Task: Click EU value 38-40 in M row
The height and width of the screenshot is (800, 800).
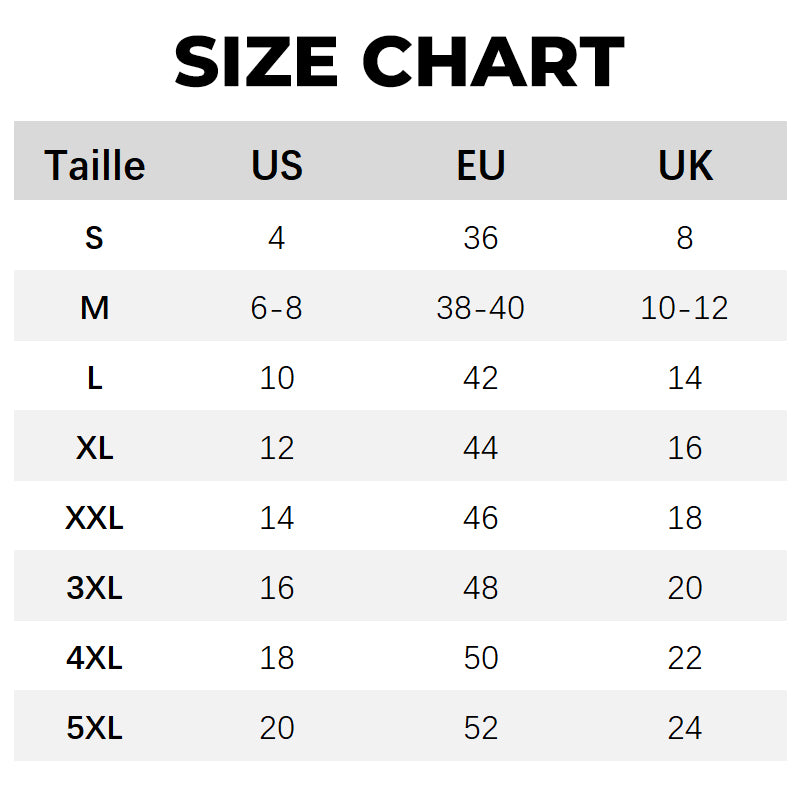Action: tap(481, 308)
